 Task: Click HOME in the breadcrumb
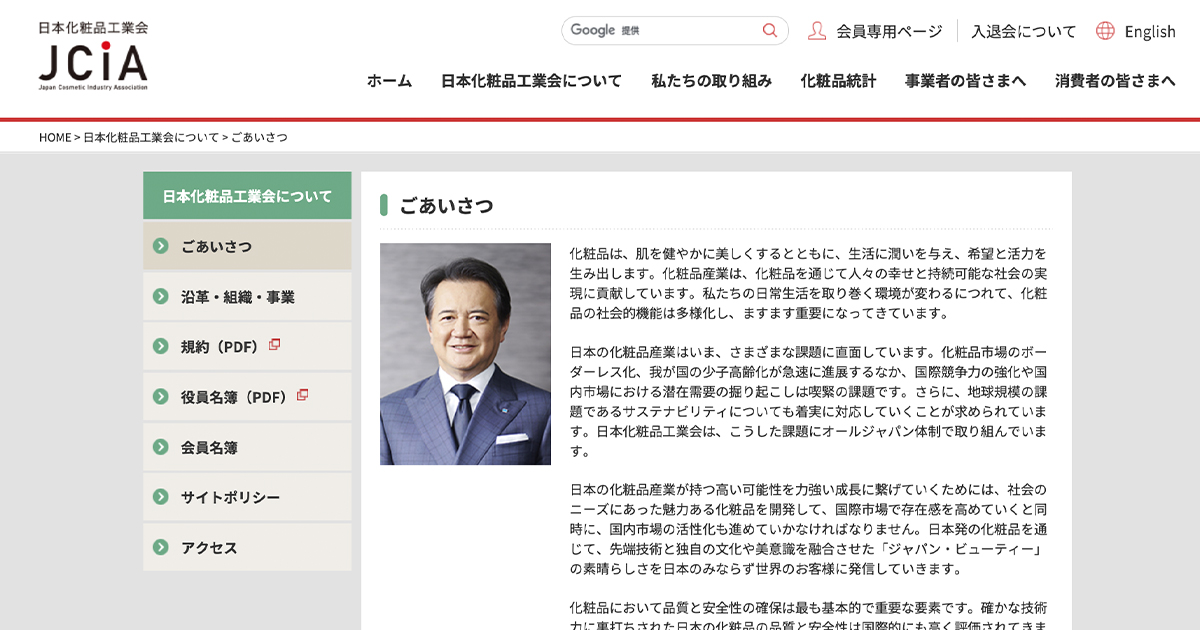55,137
